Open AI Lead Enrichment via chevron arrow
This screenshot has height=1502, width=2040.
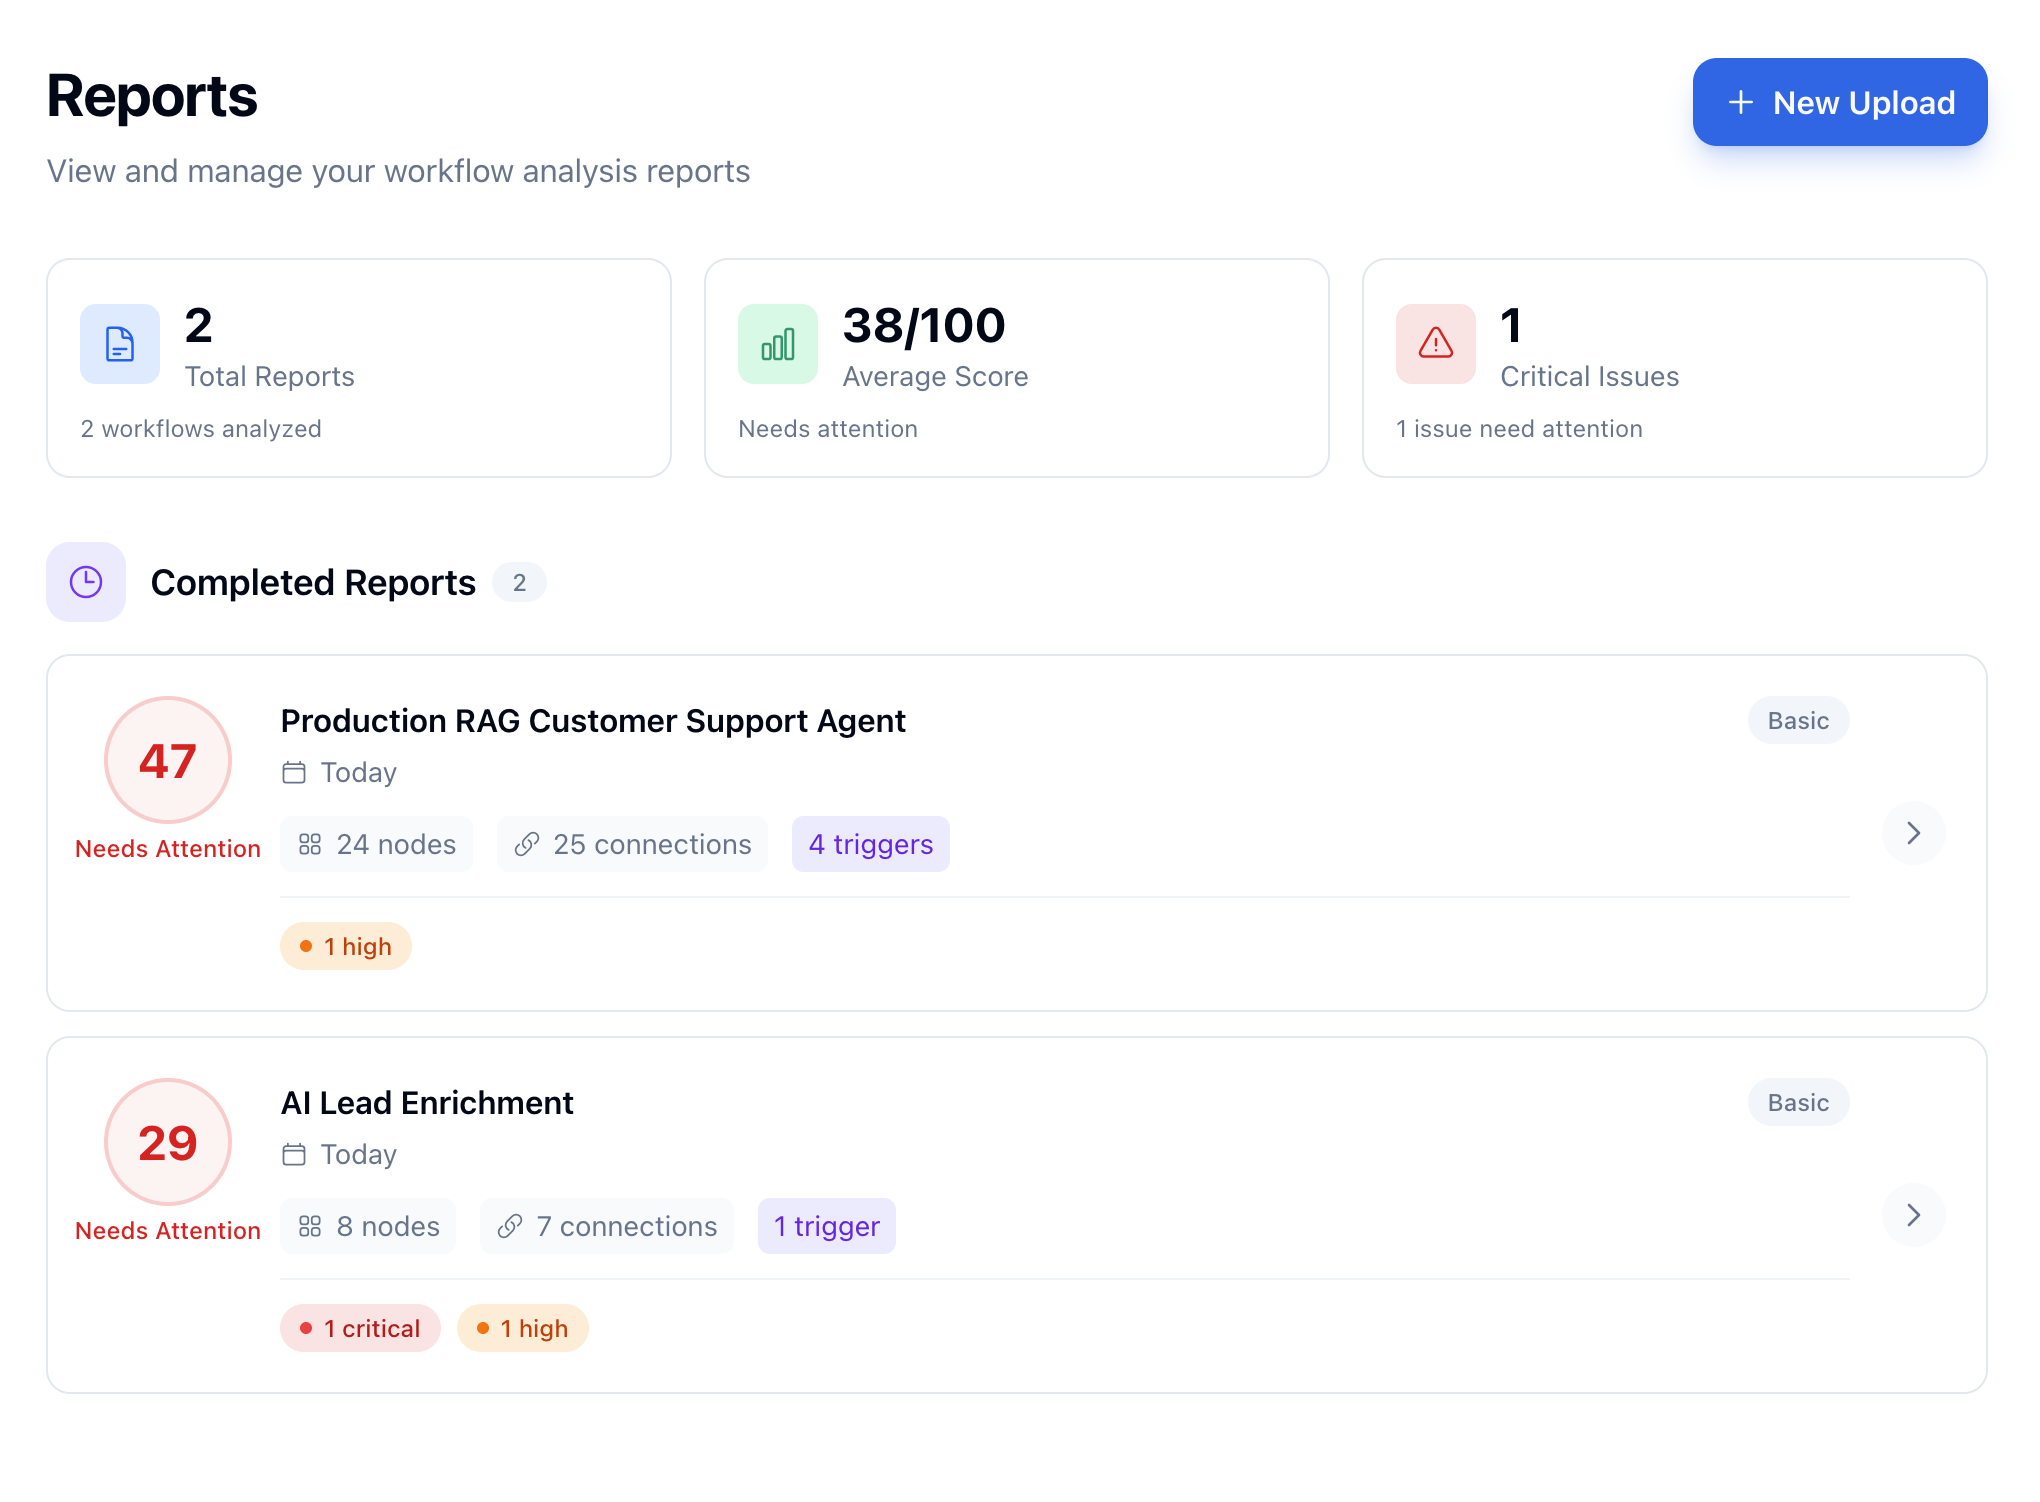click(x=1913, y=1215)
